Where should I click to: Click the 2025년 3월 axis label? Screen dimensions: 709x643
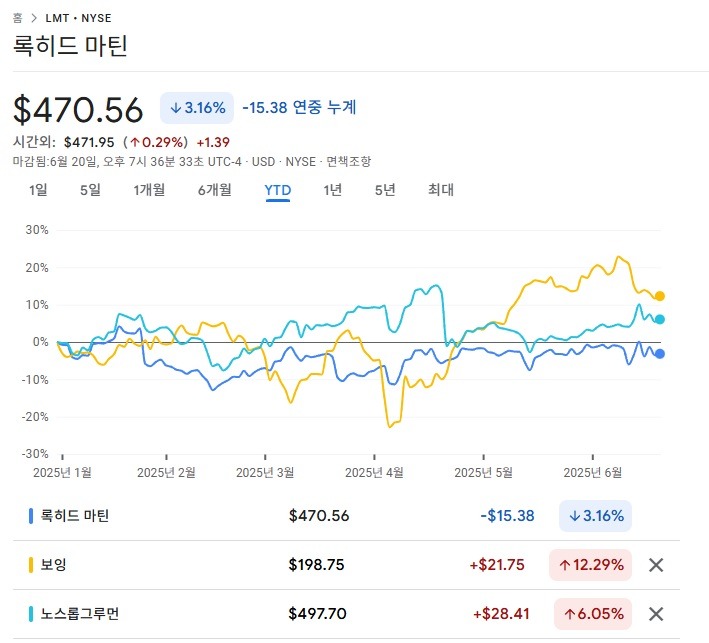[x=265, y=473]
